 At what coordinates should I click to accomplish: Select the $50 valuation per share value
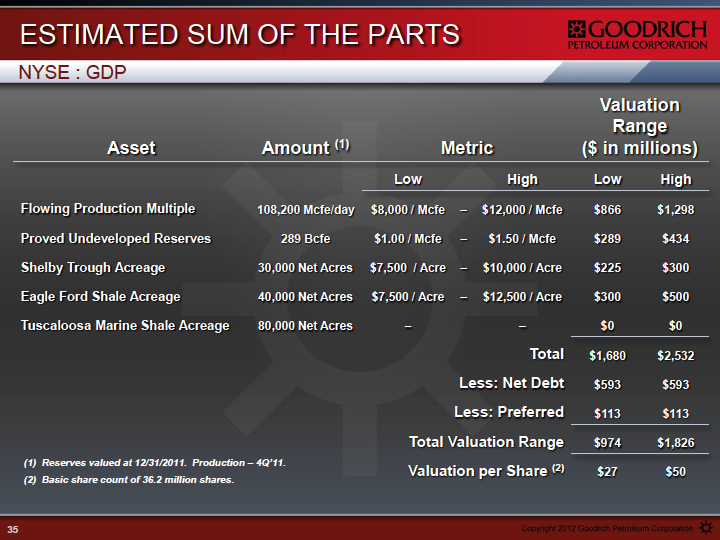[675, 472]
